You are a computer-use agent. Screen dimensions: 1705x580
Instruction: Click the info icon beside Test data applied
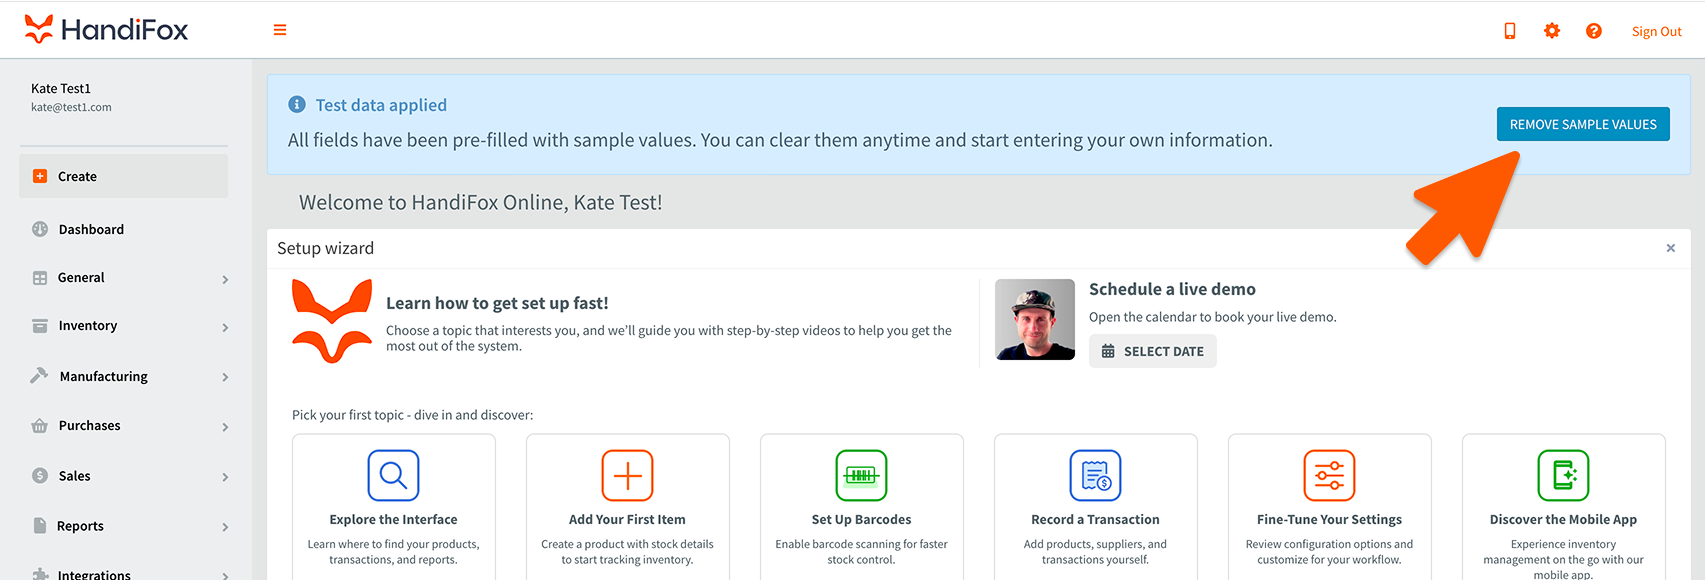(x=297, y=104)
